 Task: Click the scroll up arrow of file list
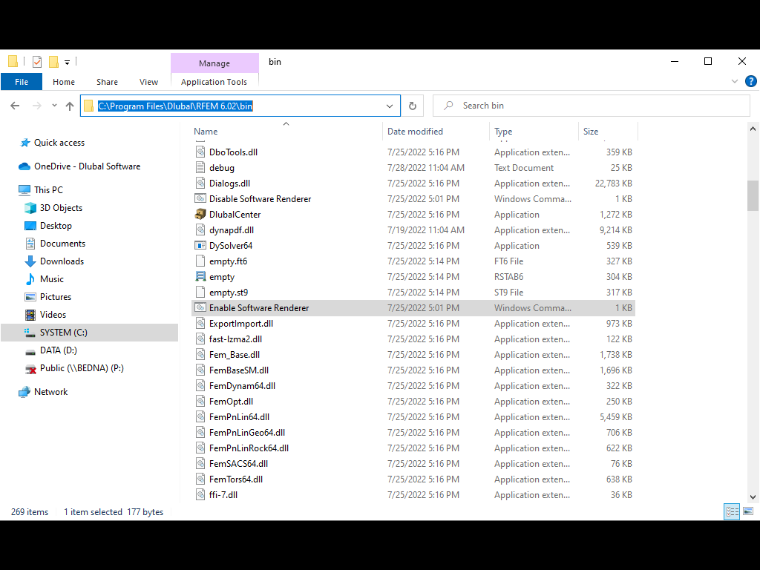tap(752, 129)
